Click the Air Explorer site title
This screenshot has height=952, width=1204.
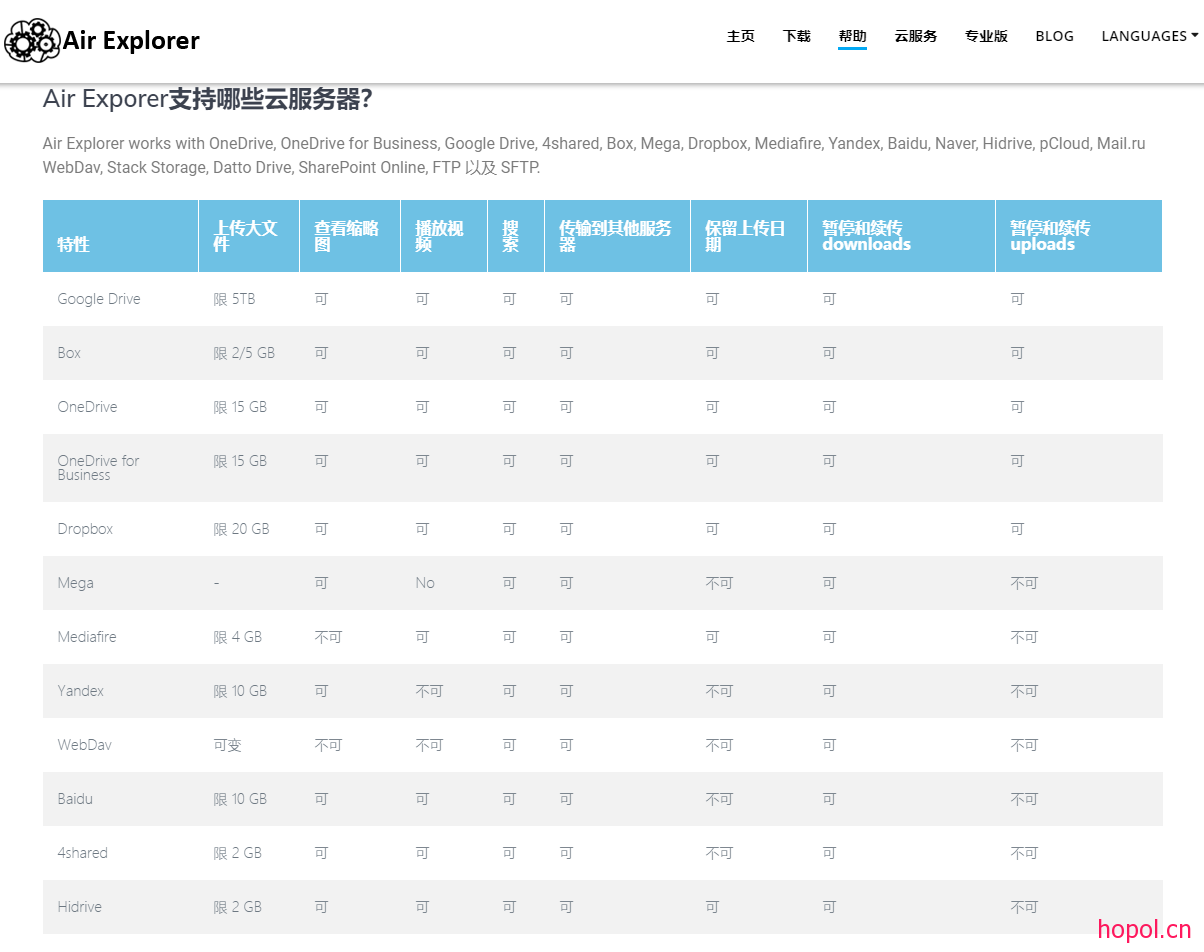pyautogui.click(x=131, y=40)
